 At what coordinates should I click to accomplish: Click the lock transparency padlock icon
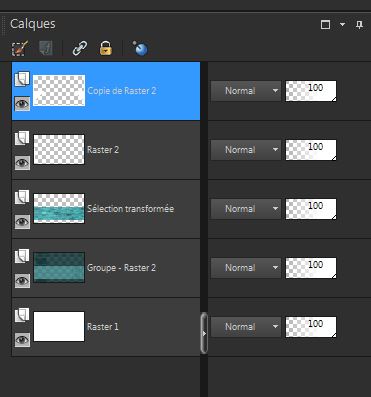(x=106, y=48)
